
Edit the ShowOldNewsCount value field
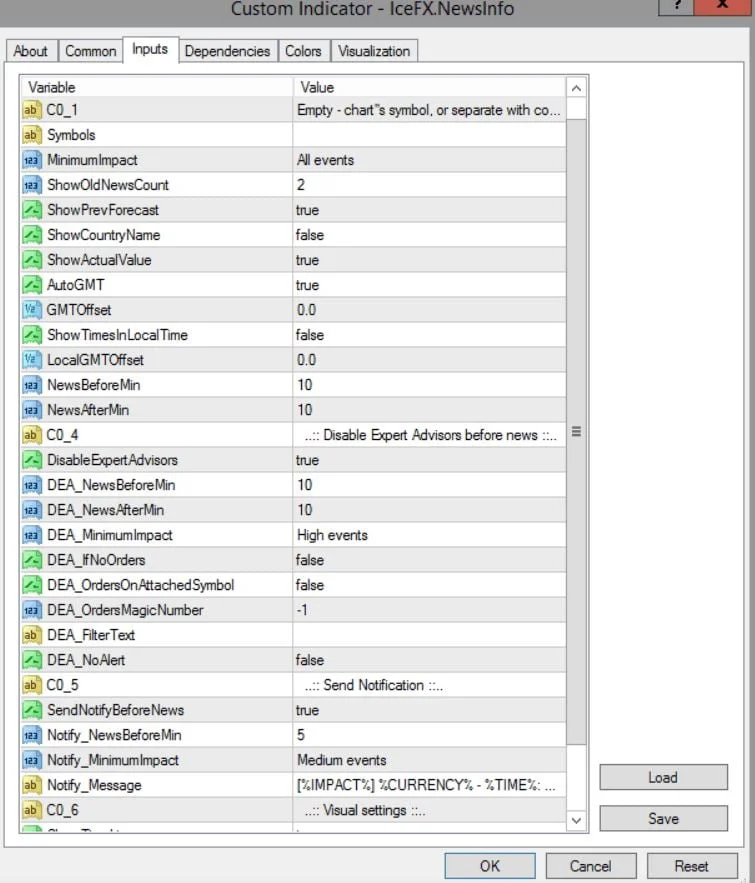tap(428, 185)
